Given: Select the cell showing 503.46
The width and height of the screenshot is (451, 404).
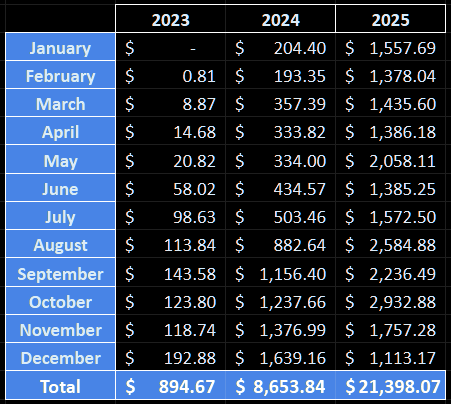Looking at the screenshot, I should coord(280,216).
